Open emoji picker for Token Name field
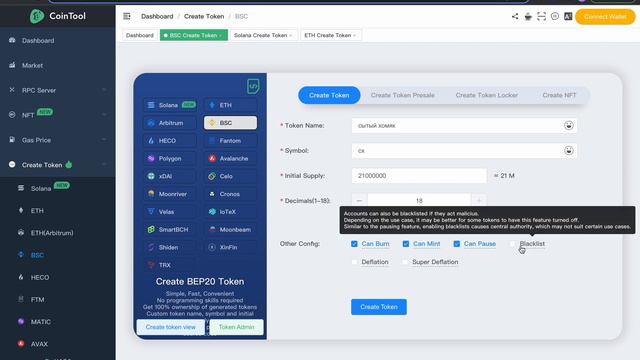This screenshot has width=640, height=360. tap(569, 125)
